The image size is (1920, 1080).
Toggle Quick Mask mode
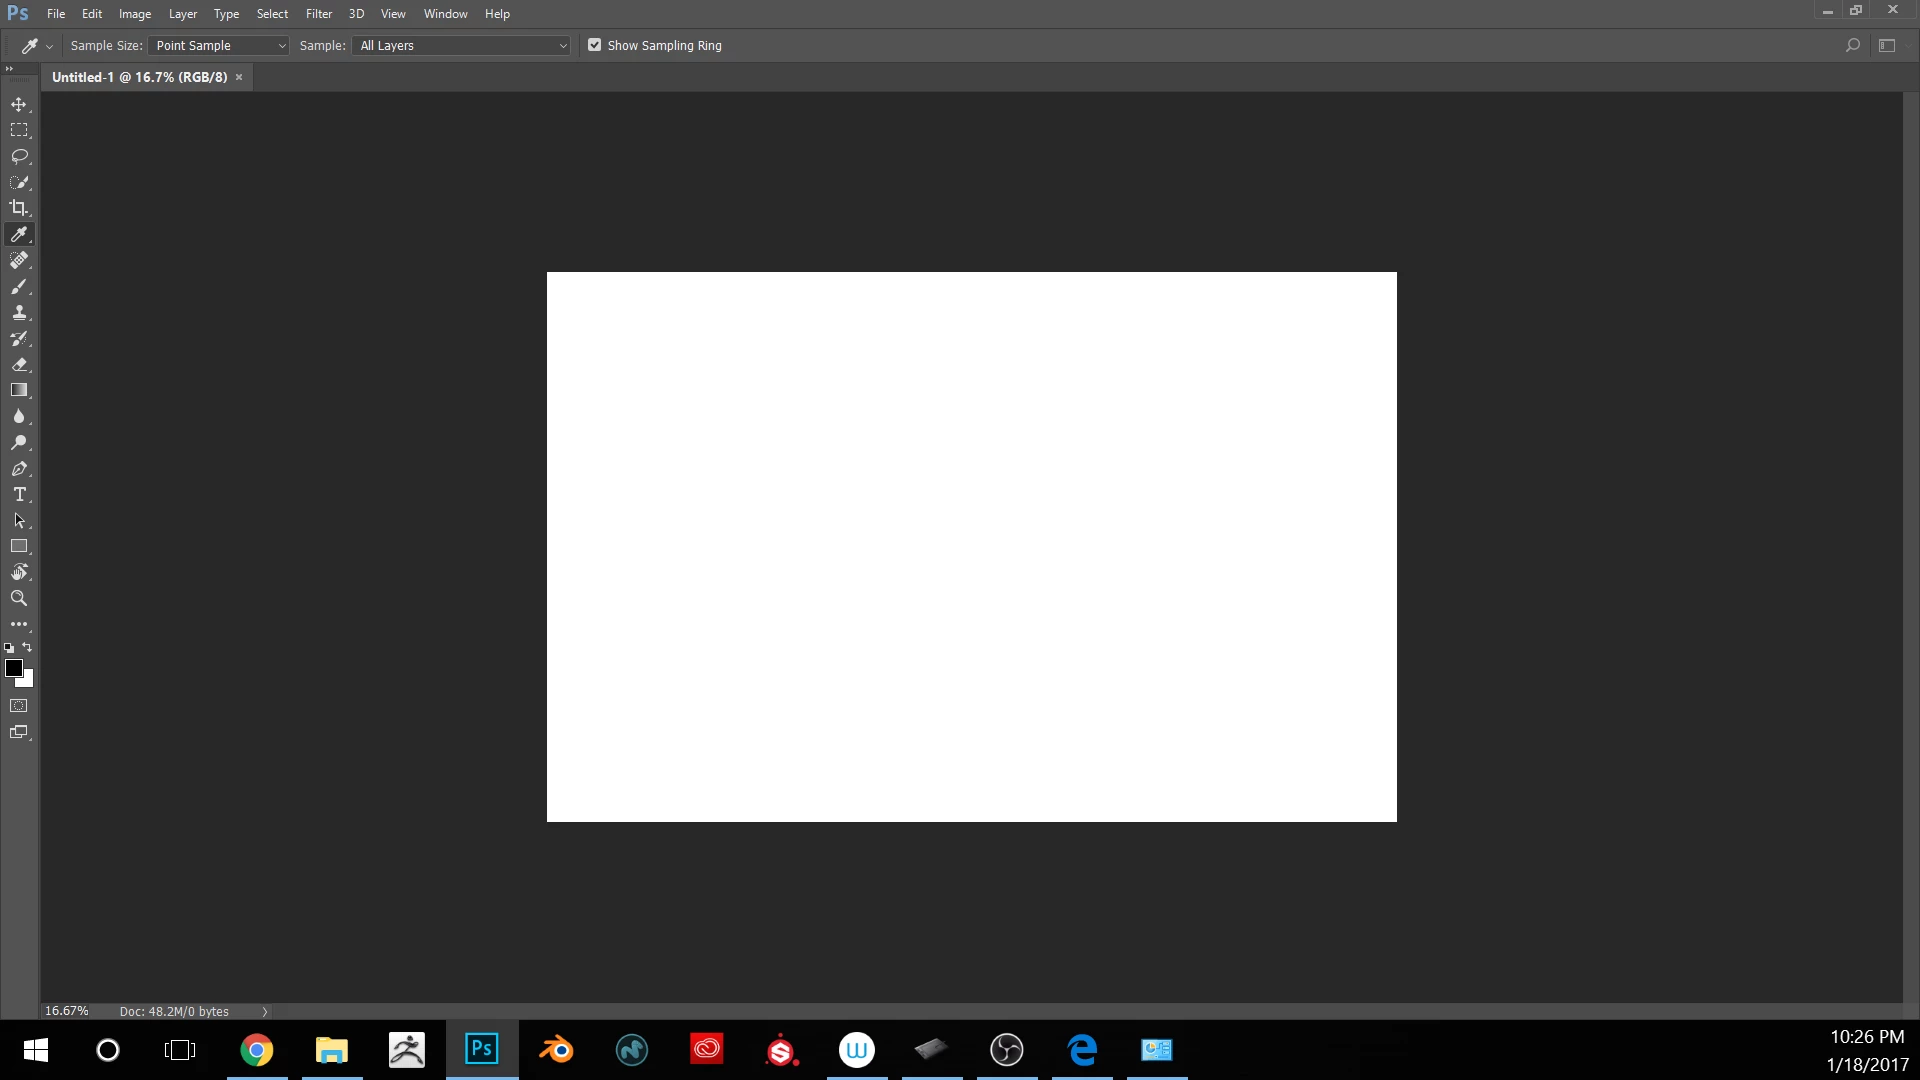(19, 706)
